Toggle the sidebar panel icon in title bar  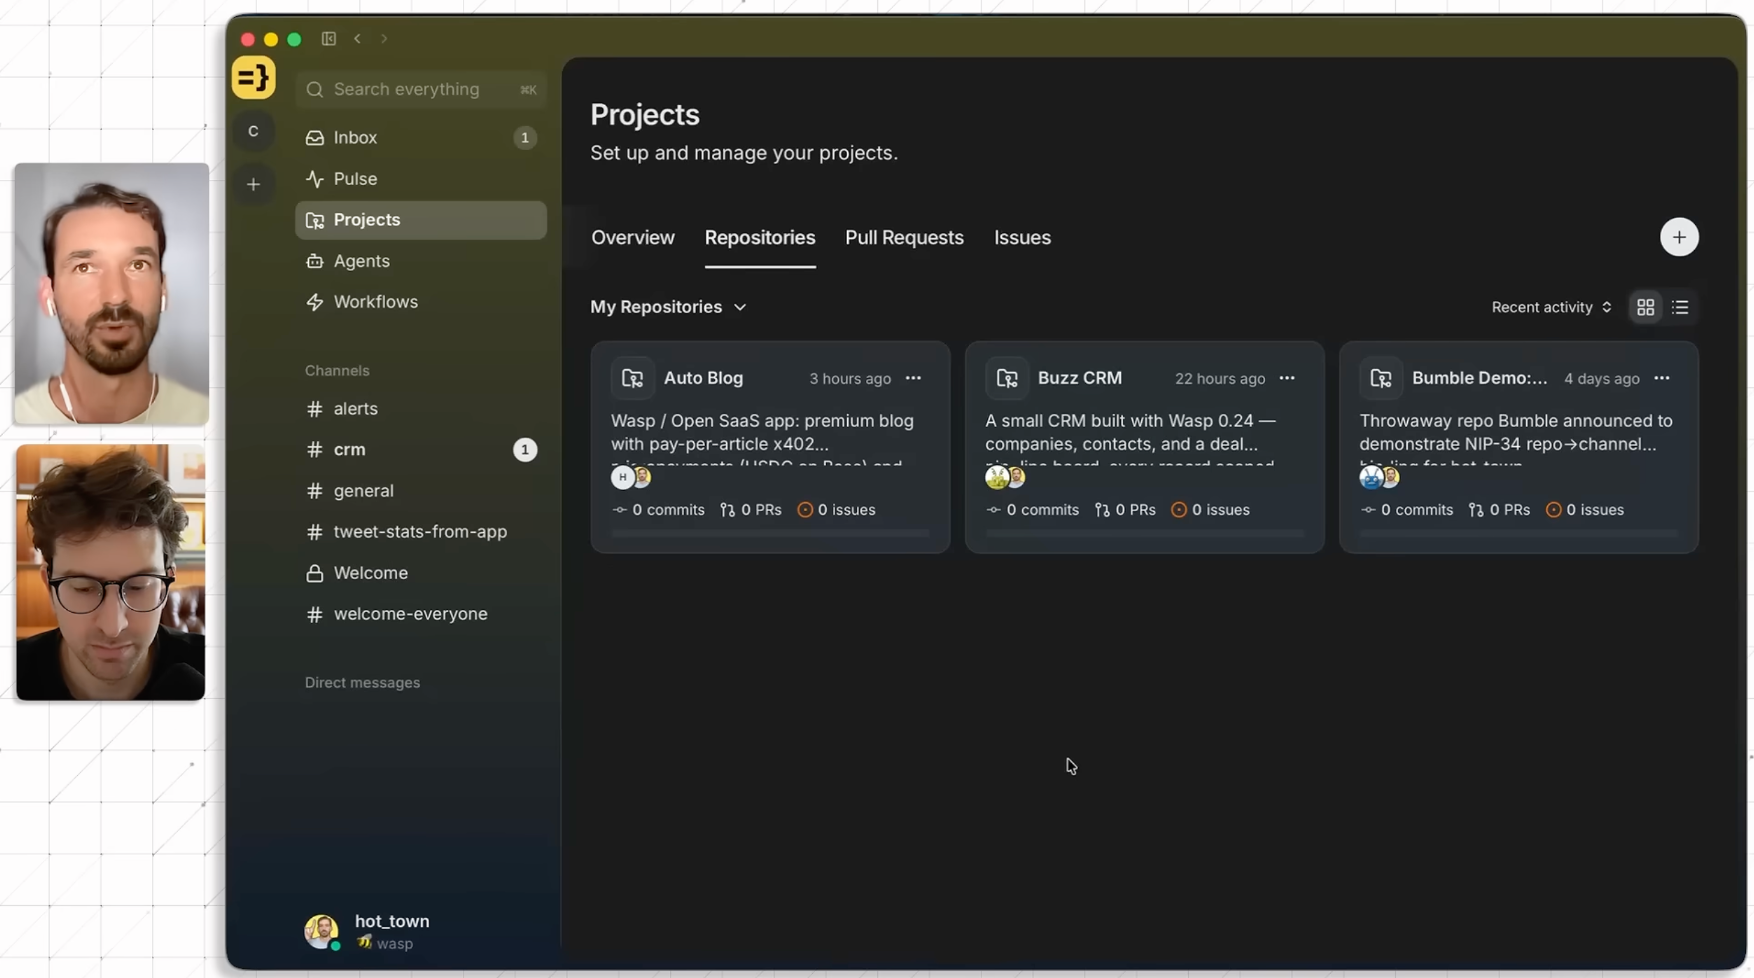(328, 39)
